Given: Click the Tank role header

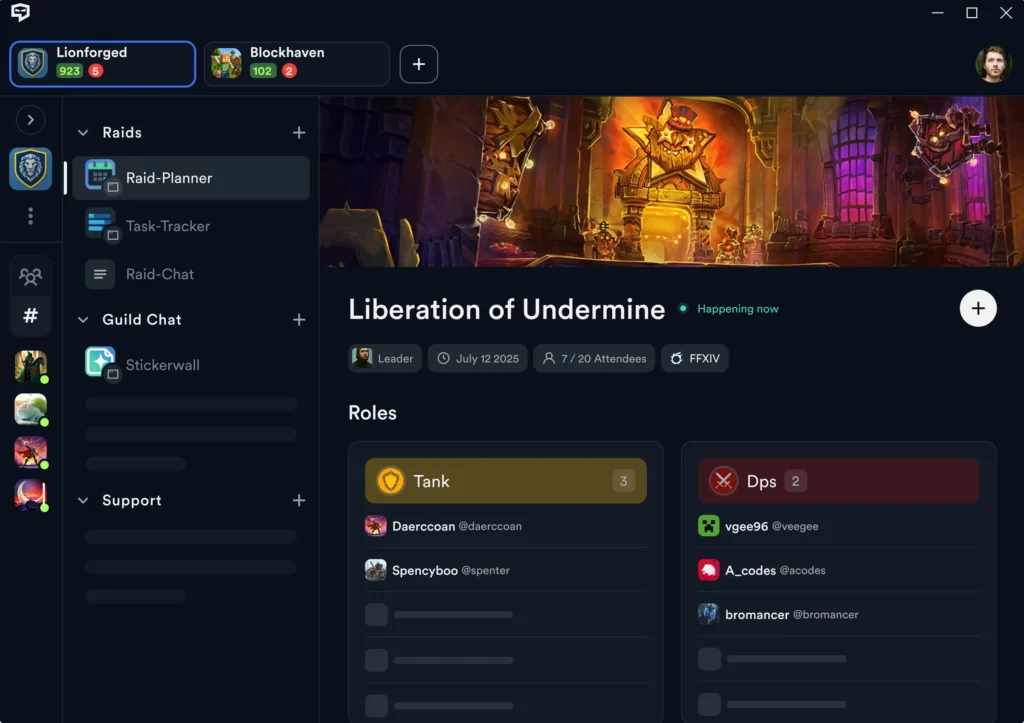Looking at the screenshot, I should (x=505, y=481).
